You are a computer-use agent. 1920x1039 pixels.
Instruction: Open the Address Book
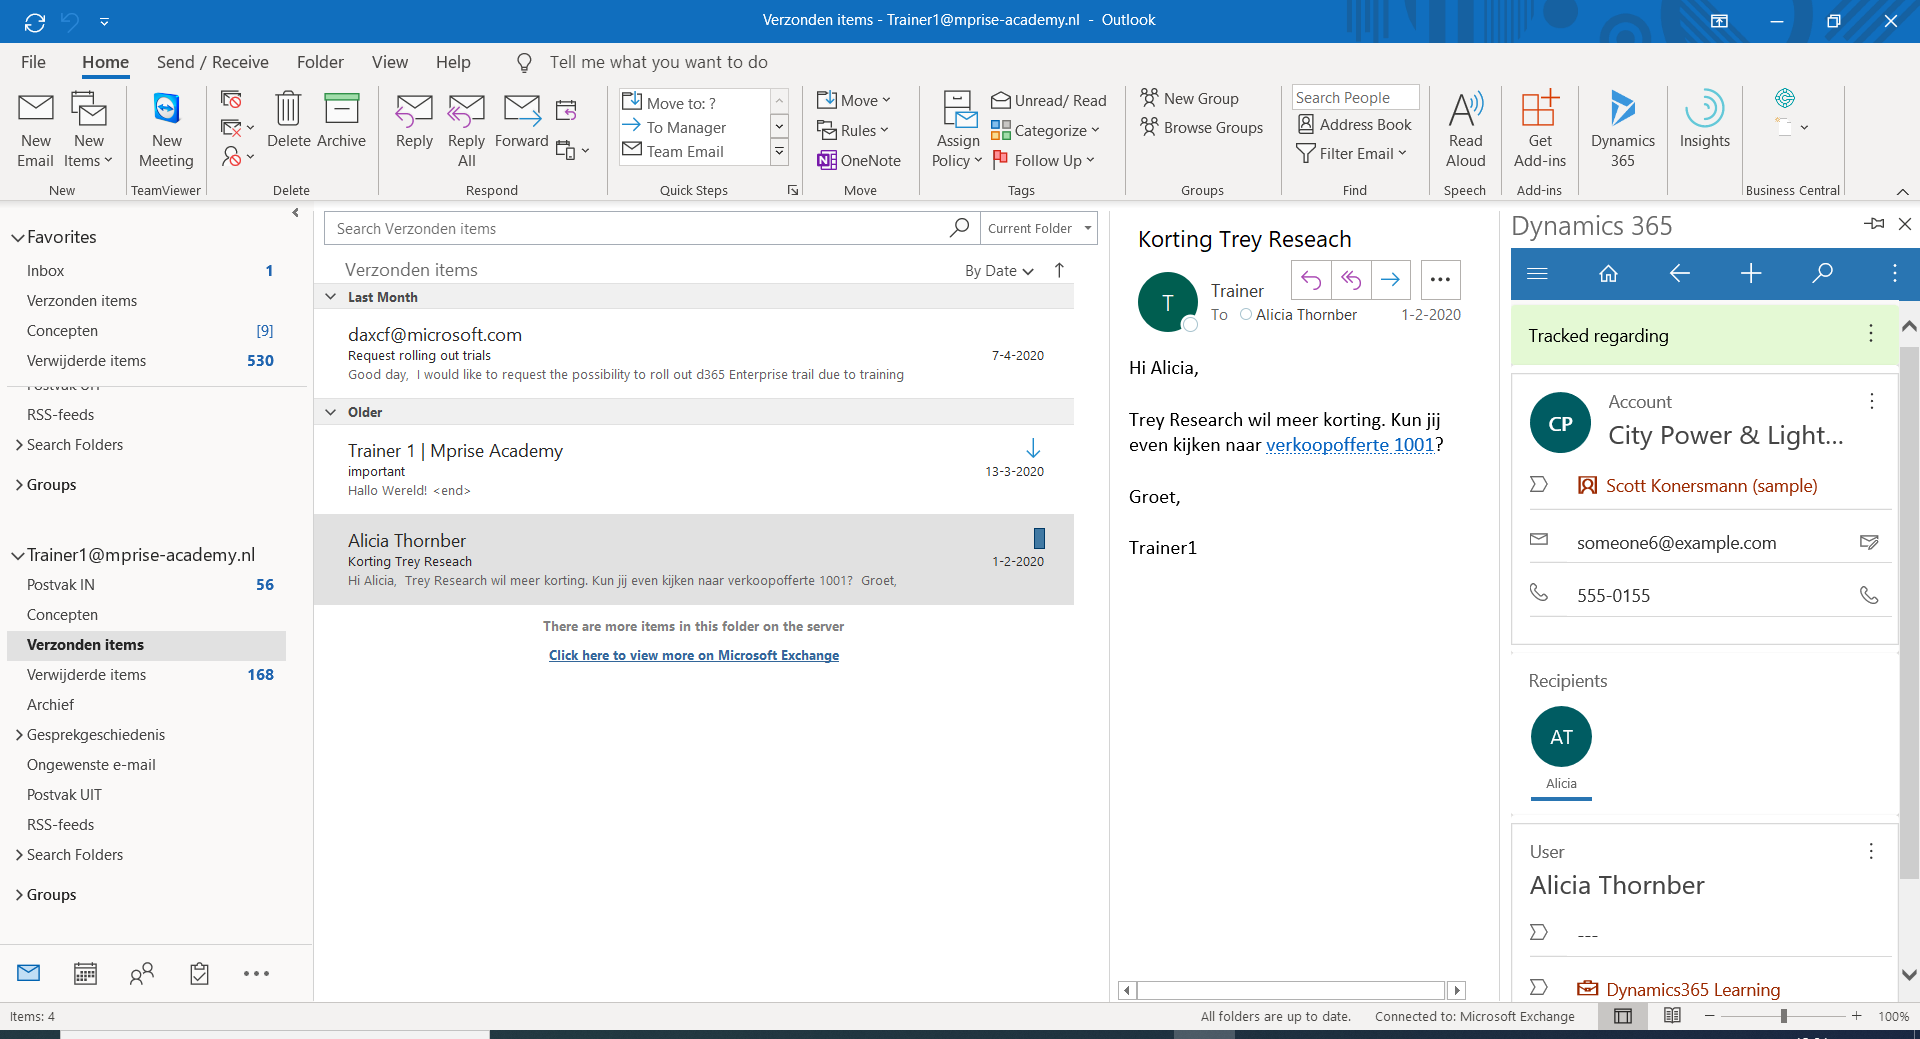tap(1355, 125)
